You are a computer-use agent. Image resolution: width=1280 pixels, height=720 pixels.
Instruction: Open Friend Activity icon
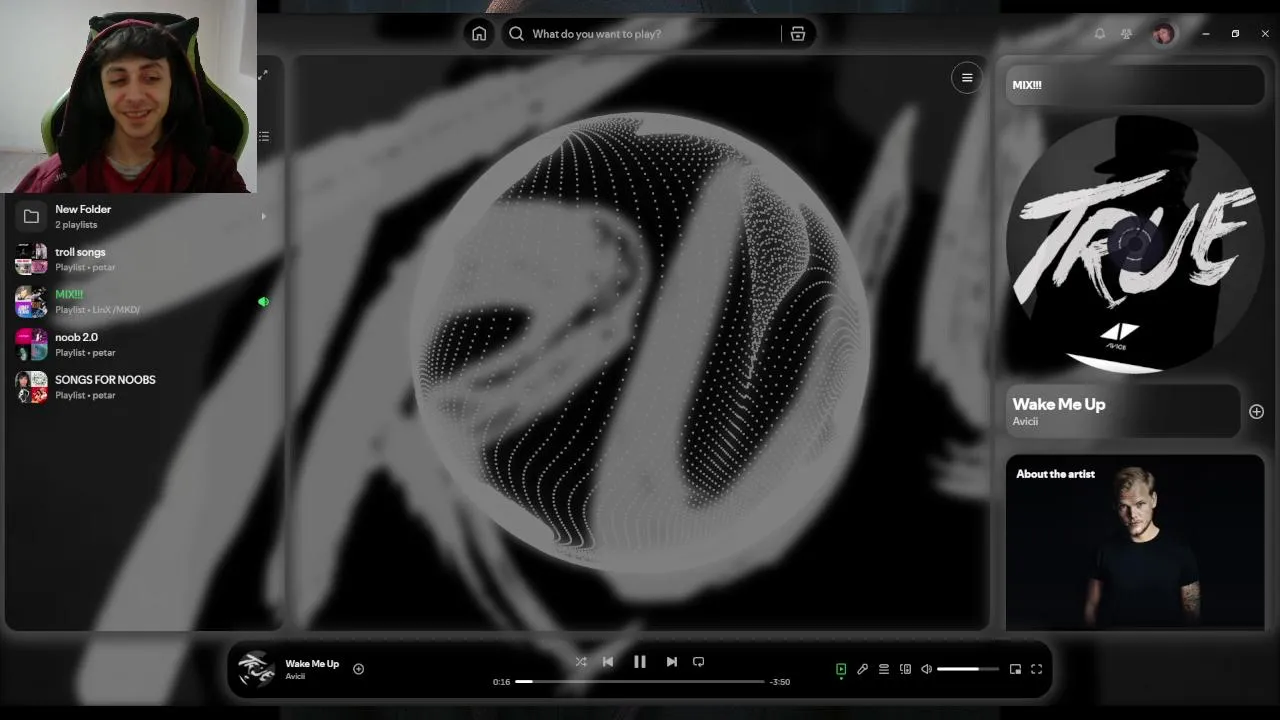pyautogui.click(x=1127, y=34)
